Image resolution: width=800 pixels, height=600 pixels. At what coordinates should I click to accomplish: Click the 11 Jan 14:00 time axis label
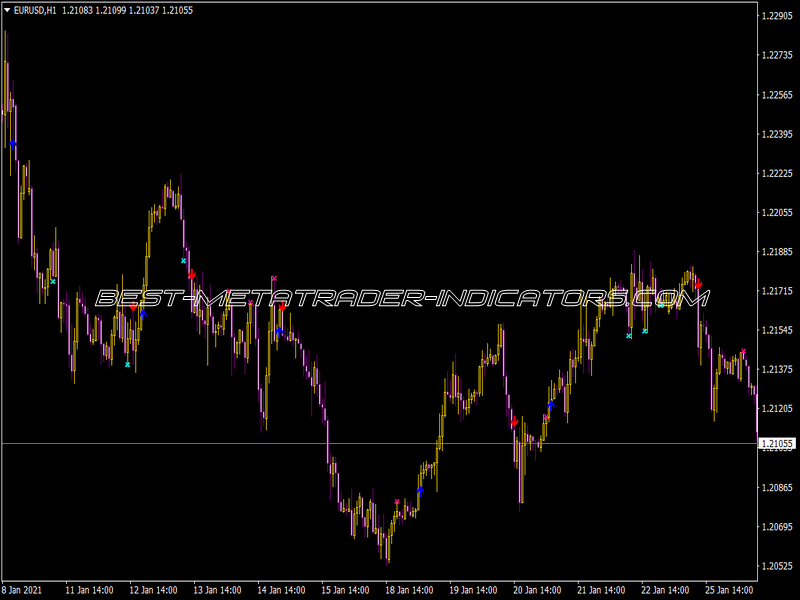pyautogui.click(x=89, y=590)
